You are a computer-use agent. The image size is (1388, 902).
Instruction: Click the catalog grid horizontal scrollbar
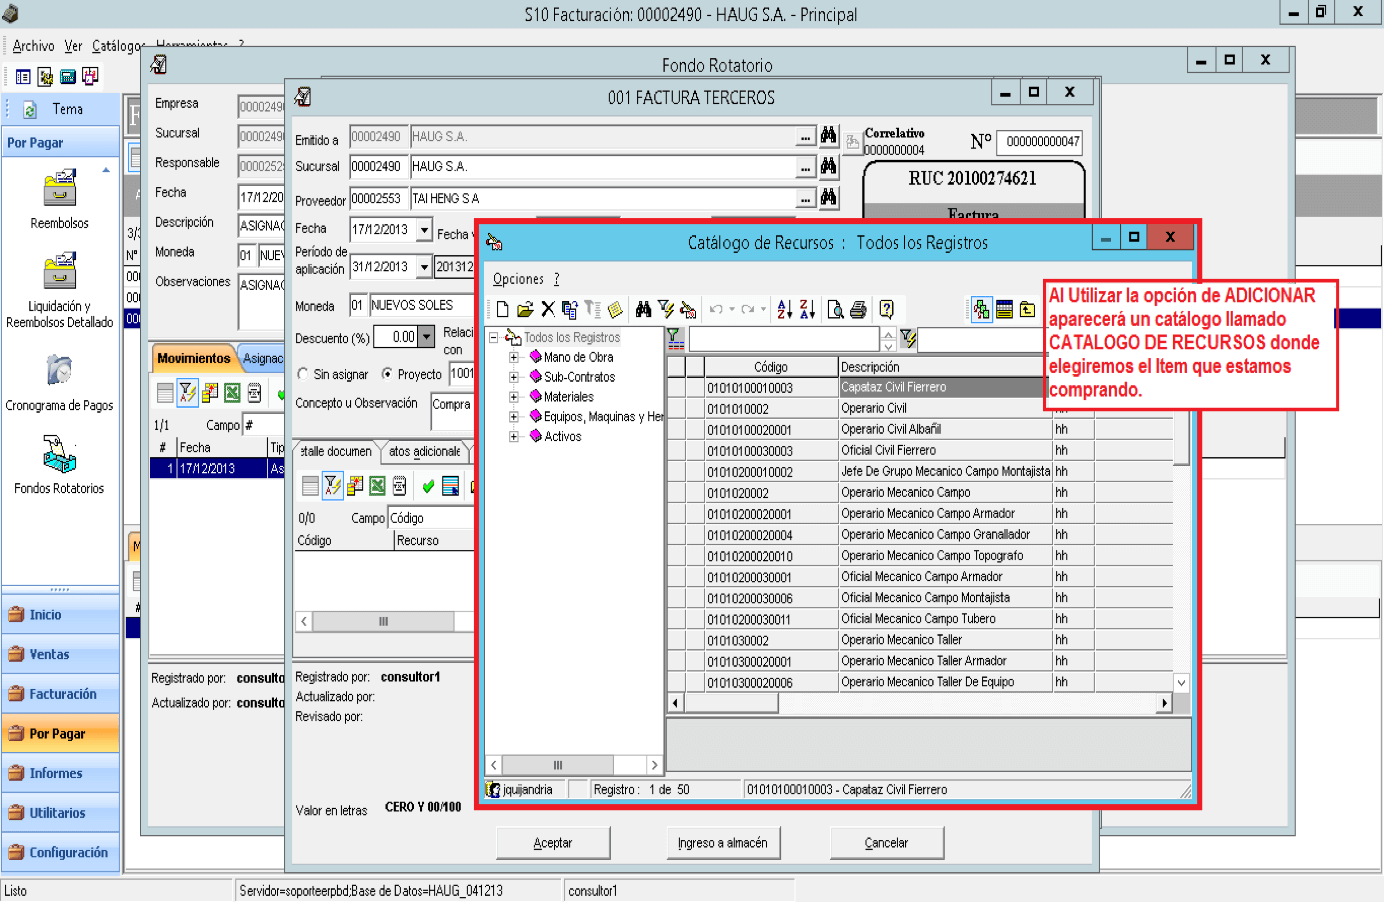[x=920, y=703]
